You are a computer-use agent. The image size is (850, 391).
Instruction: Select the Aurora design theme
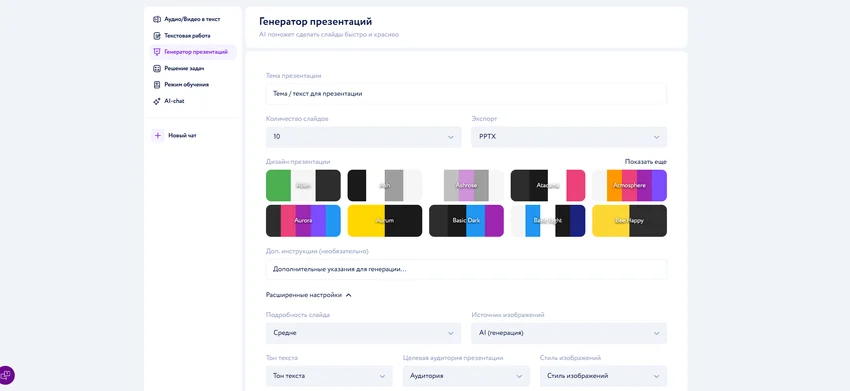coord(303,221)
